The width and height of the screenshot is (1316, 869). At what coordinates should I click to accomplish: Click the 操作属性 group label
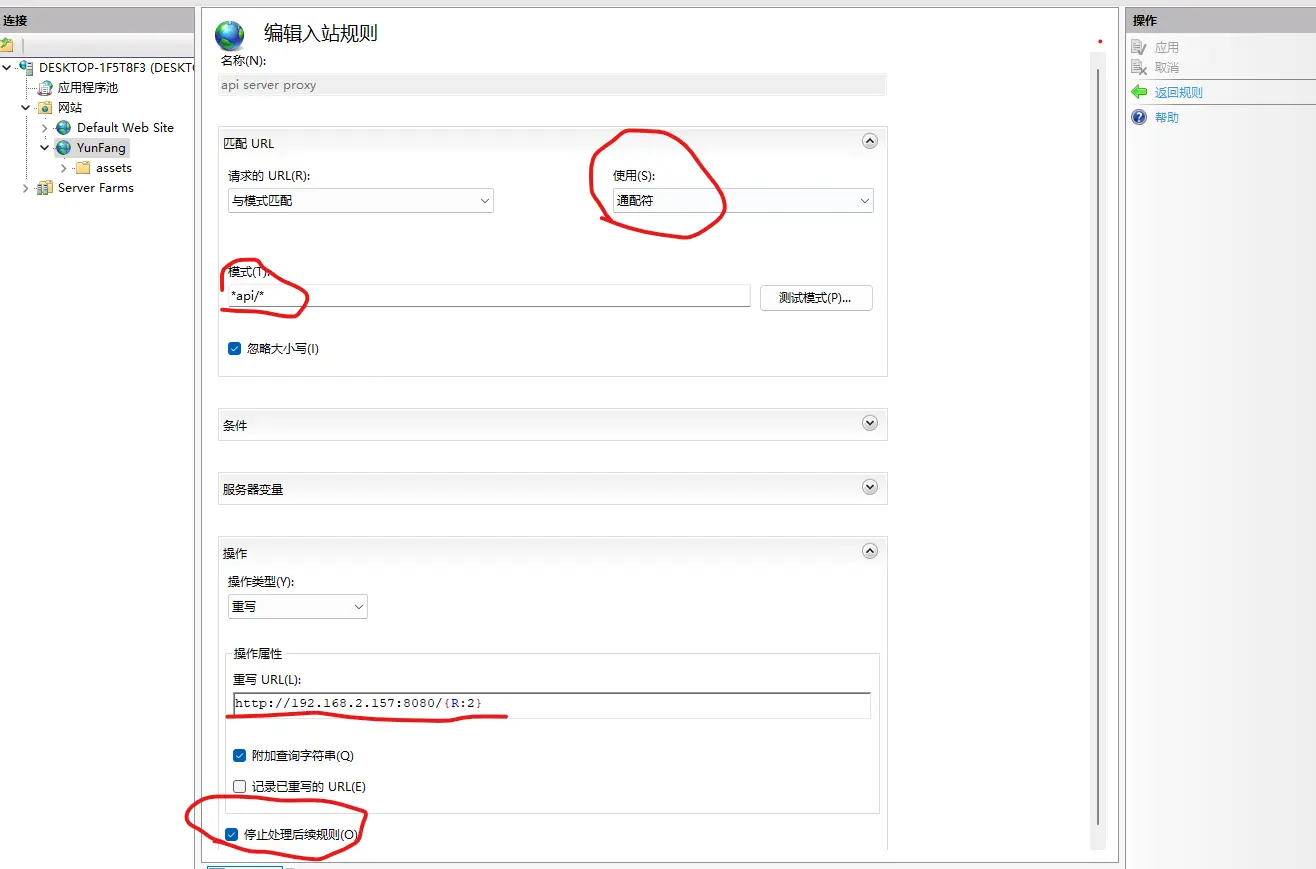point(258,654)
